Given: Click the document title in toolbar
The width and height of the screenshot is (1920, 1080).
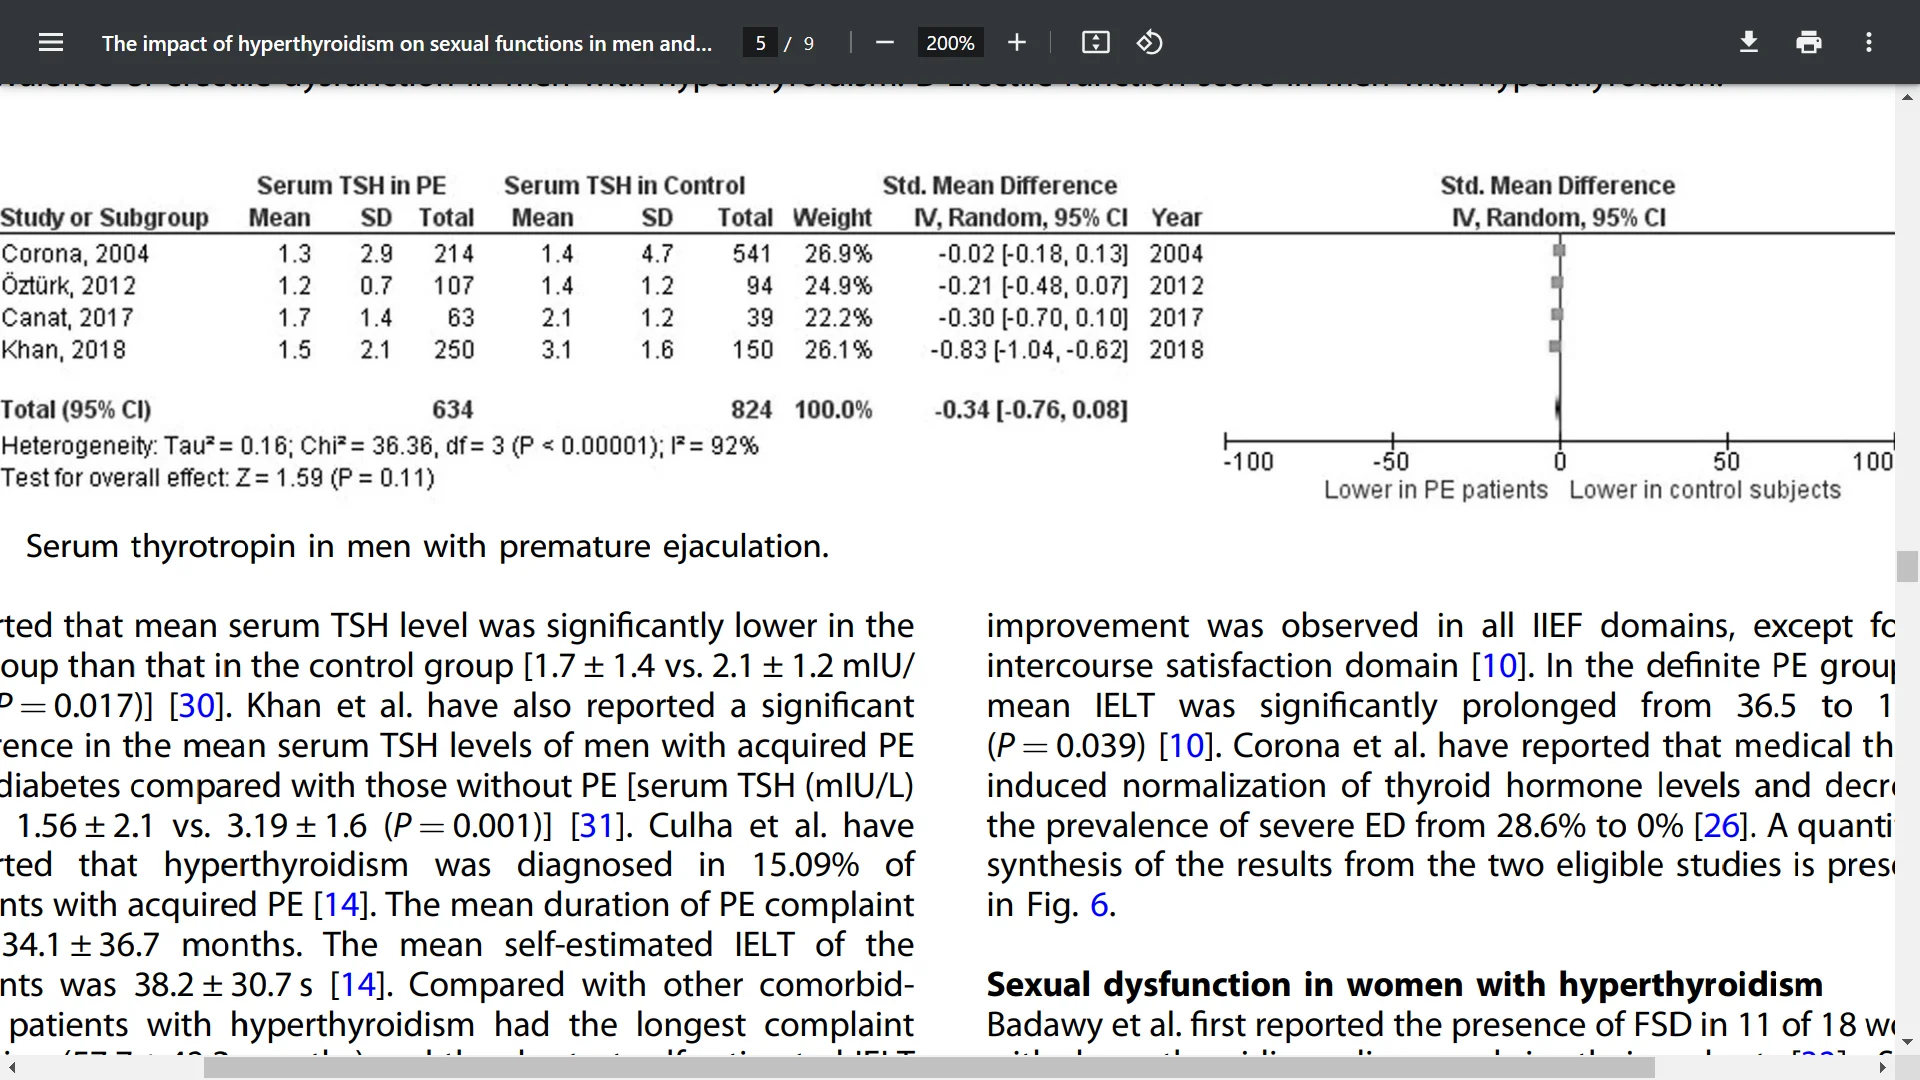Looking at the screenshot, I should coord(407,43).
